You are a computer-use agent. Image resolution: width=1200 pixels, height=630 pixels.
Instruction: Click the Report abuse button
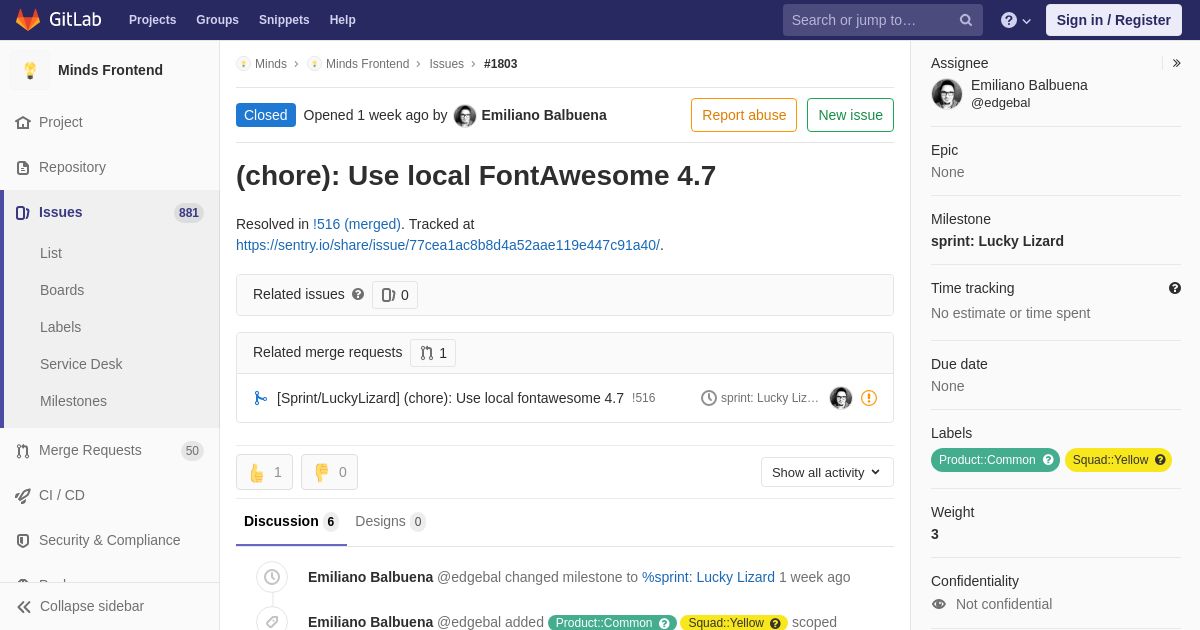click(x=744, y=115)
